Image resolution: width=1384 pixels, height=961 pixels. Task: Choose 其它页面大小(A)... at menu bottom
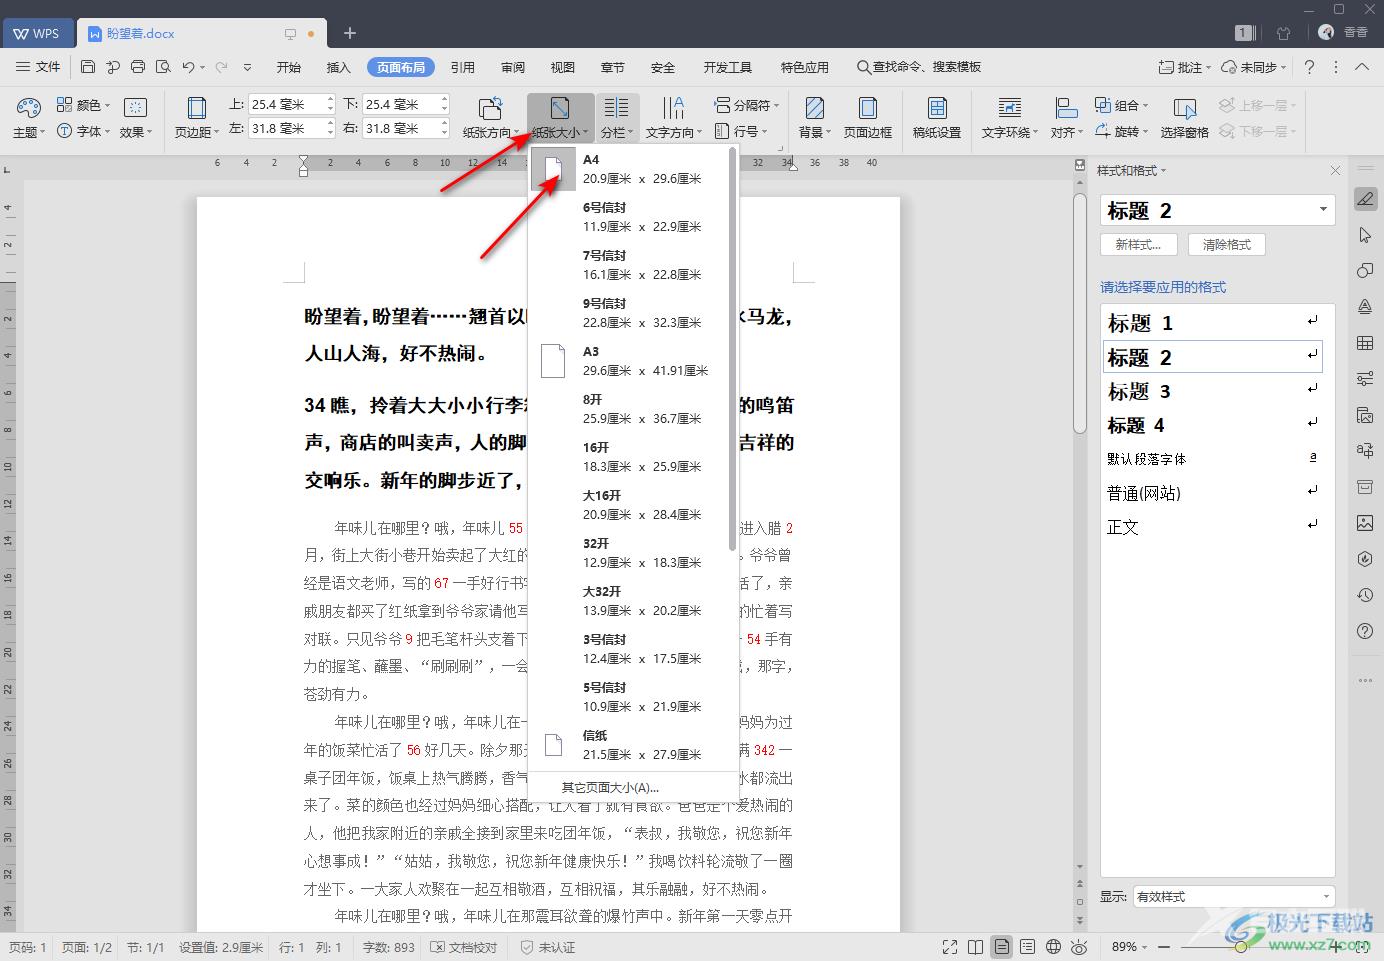[x=610, y=787]
